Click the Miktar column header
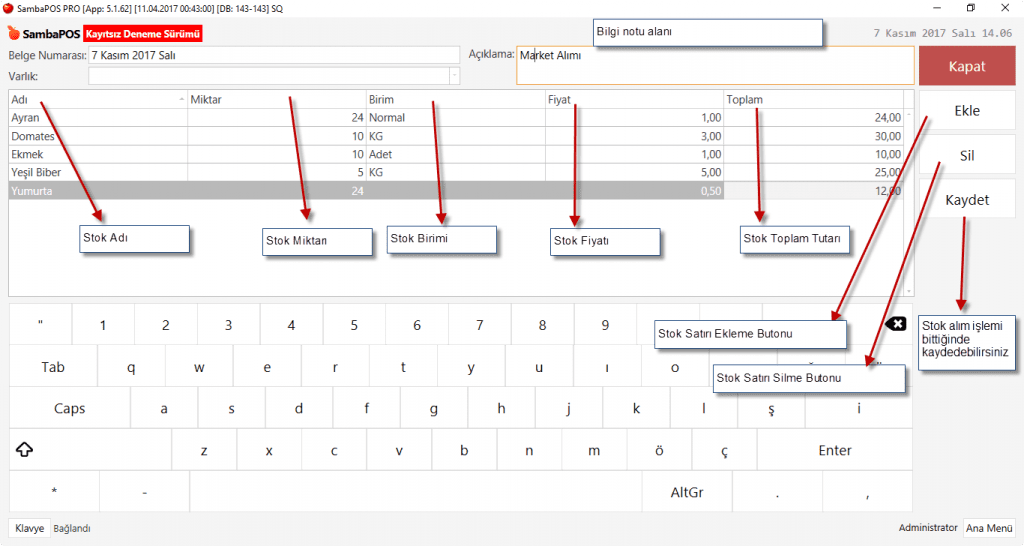 pyautogui.click(x=277, y=99)
